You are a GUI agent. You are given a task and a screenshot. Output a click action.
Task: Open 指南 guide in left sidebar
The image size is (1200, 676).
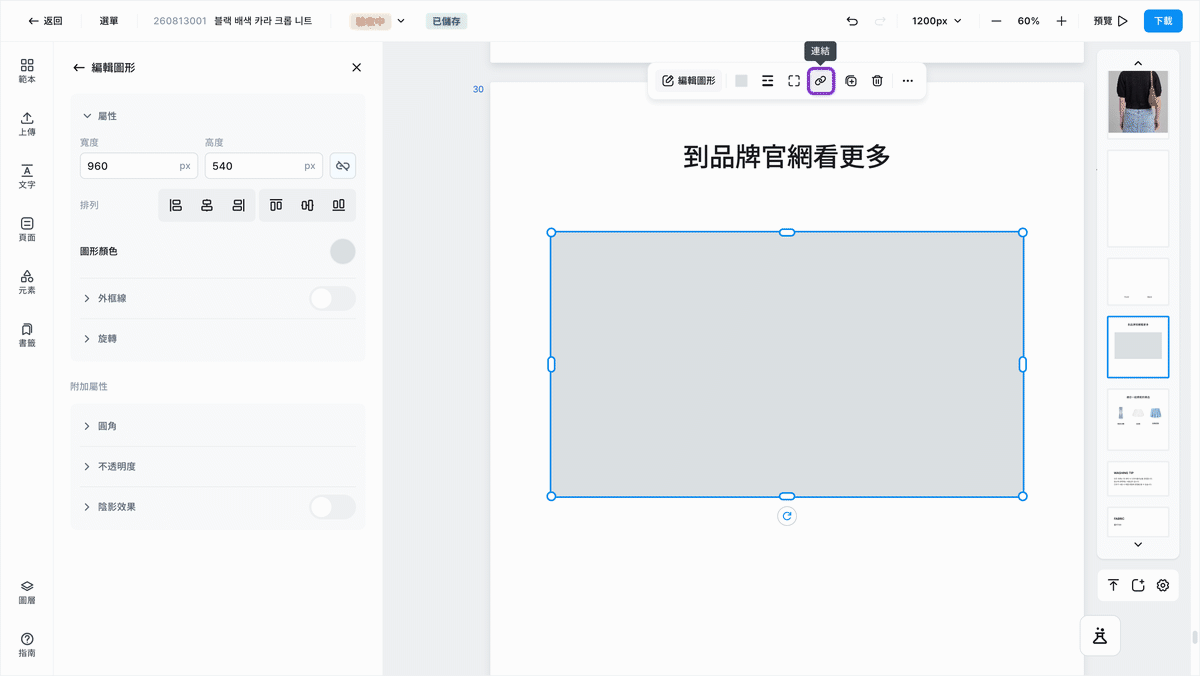click(x=27, y=645)
